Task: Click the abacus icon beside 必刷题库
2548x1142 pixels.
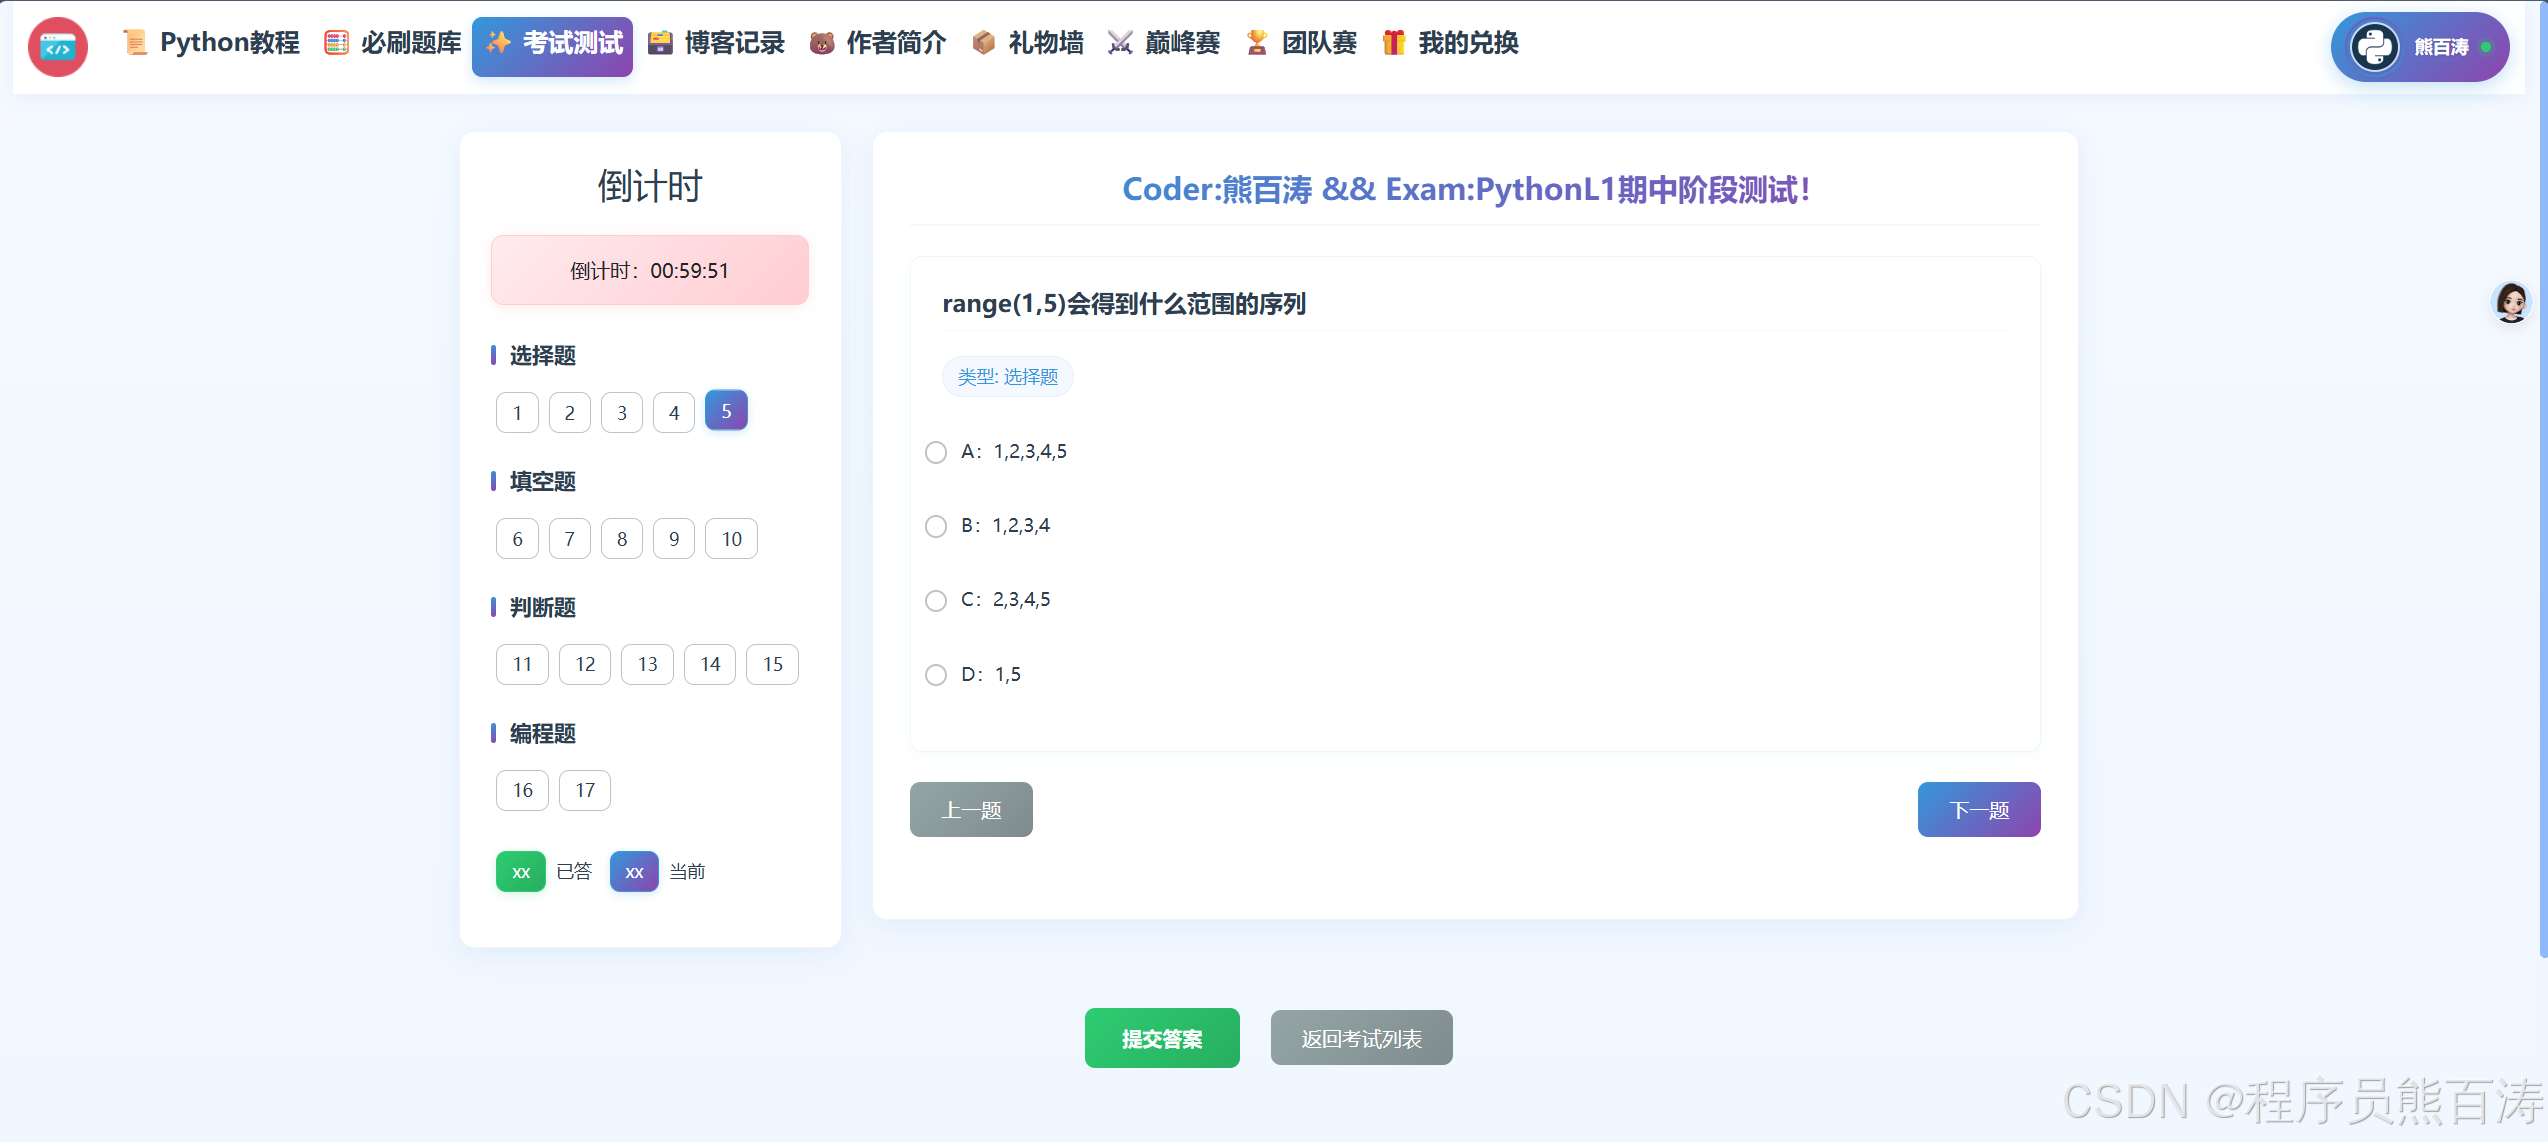Action: [337, 43]
